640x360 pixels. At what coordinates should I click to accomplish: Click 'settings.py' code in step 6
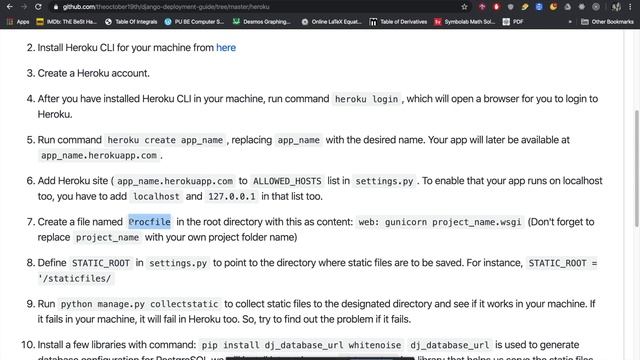[x=384, y=181]
